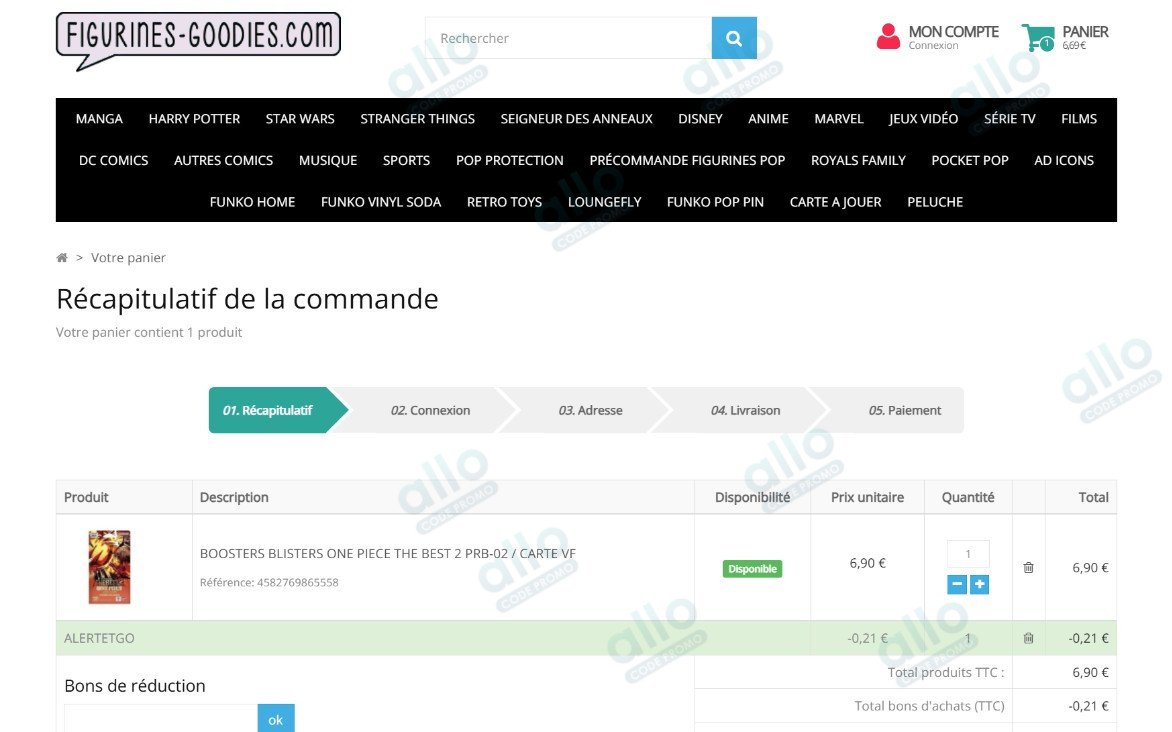Open the POP PROTECTION category
Image resolution: width=1172 pixels, height=732 pixels.
pyautogui.click(x=510, y=161)
